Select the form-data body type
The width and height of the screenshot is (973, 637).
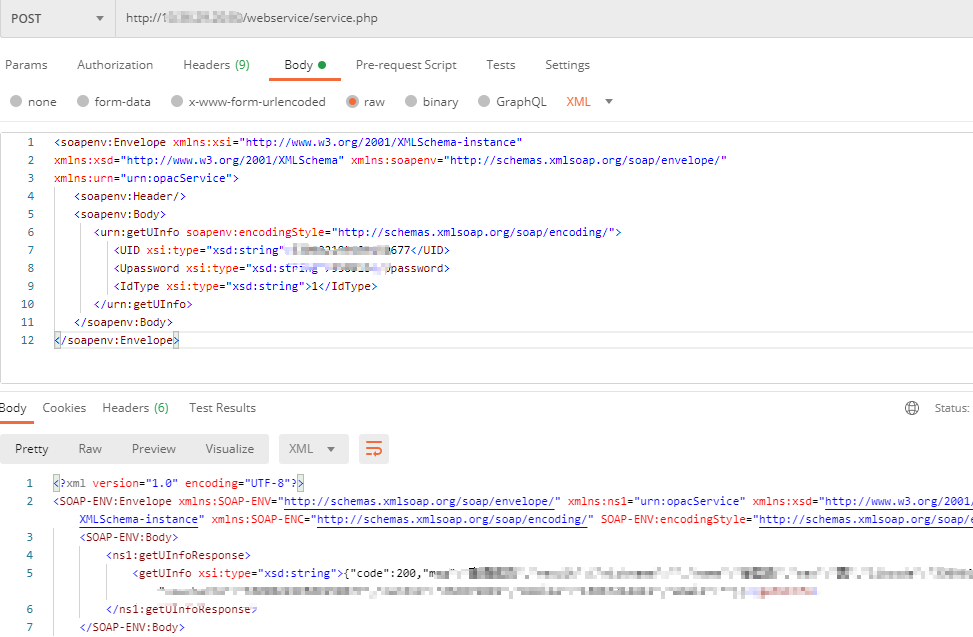click(114, 102)
